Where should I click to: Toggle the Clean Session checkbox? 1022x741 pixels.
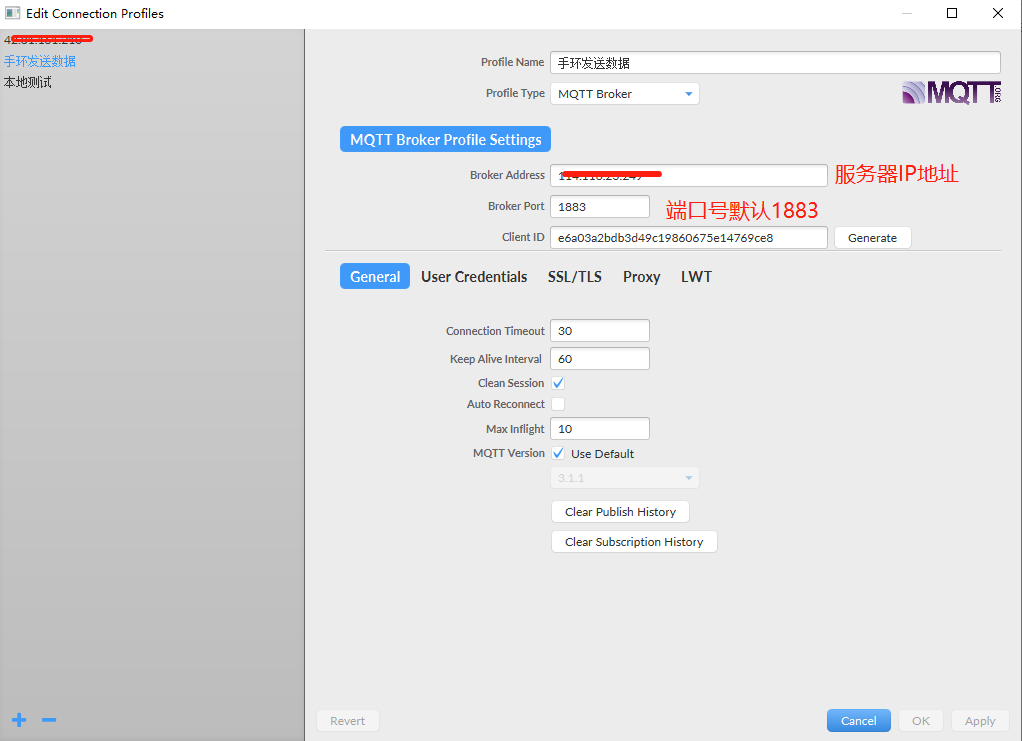(x=558, y=382)
